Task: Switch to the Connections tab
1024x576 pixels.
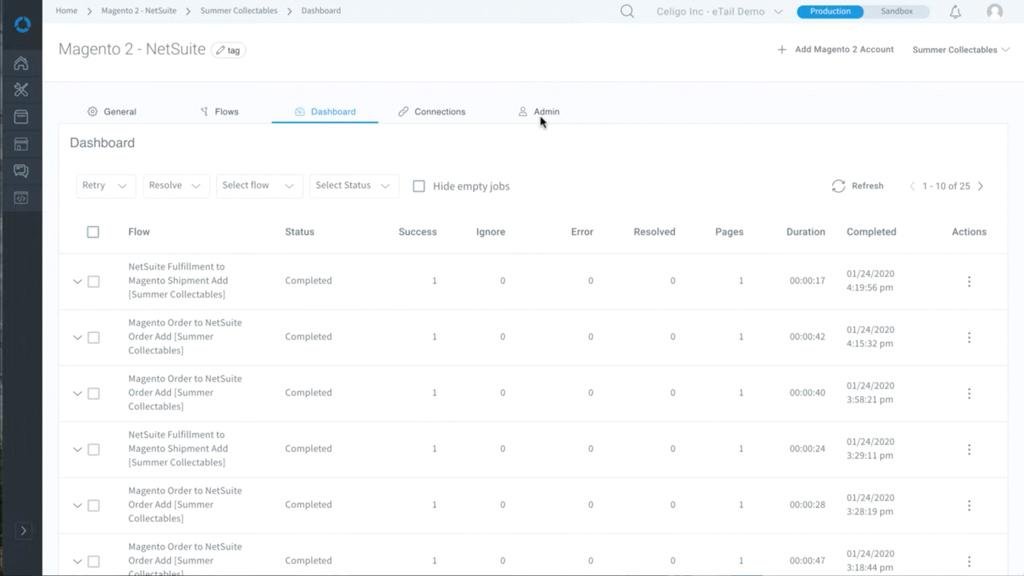Action: pyautogui.click(x=432, y=112)
